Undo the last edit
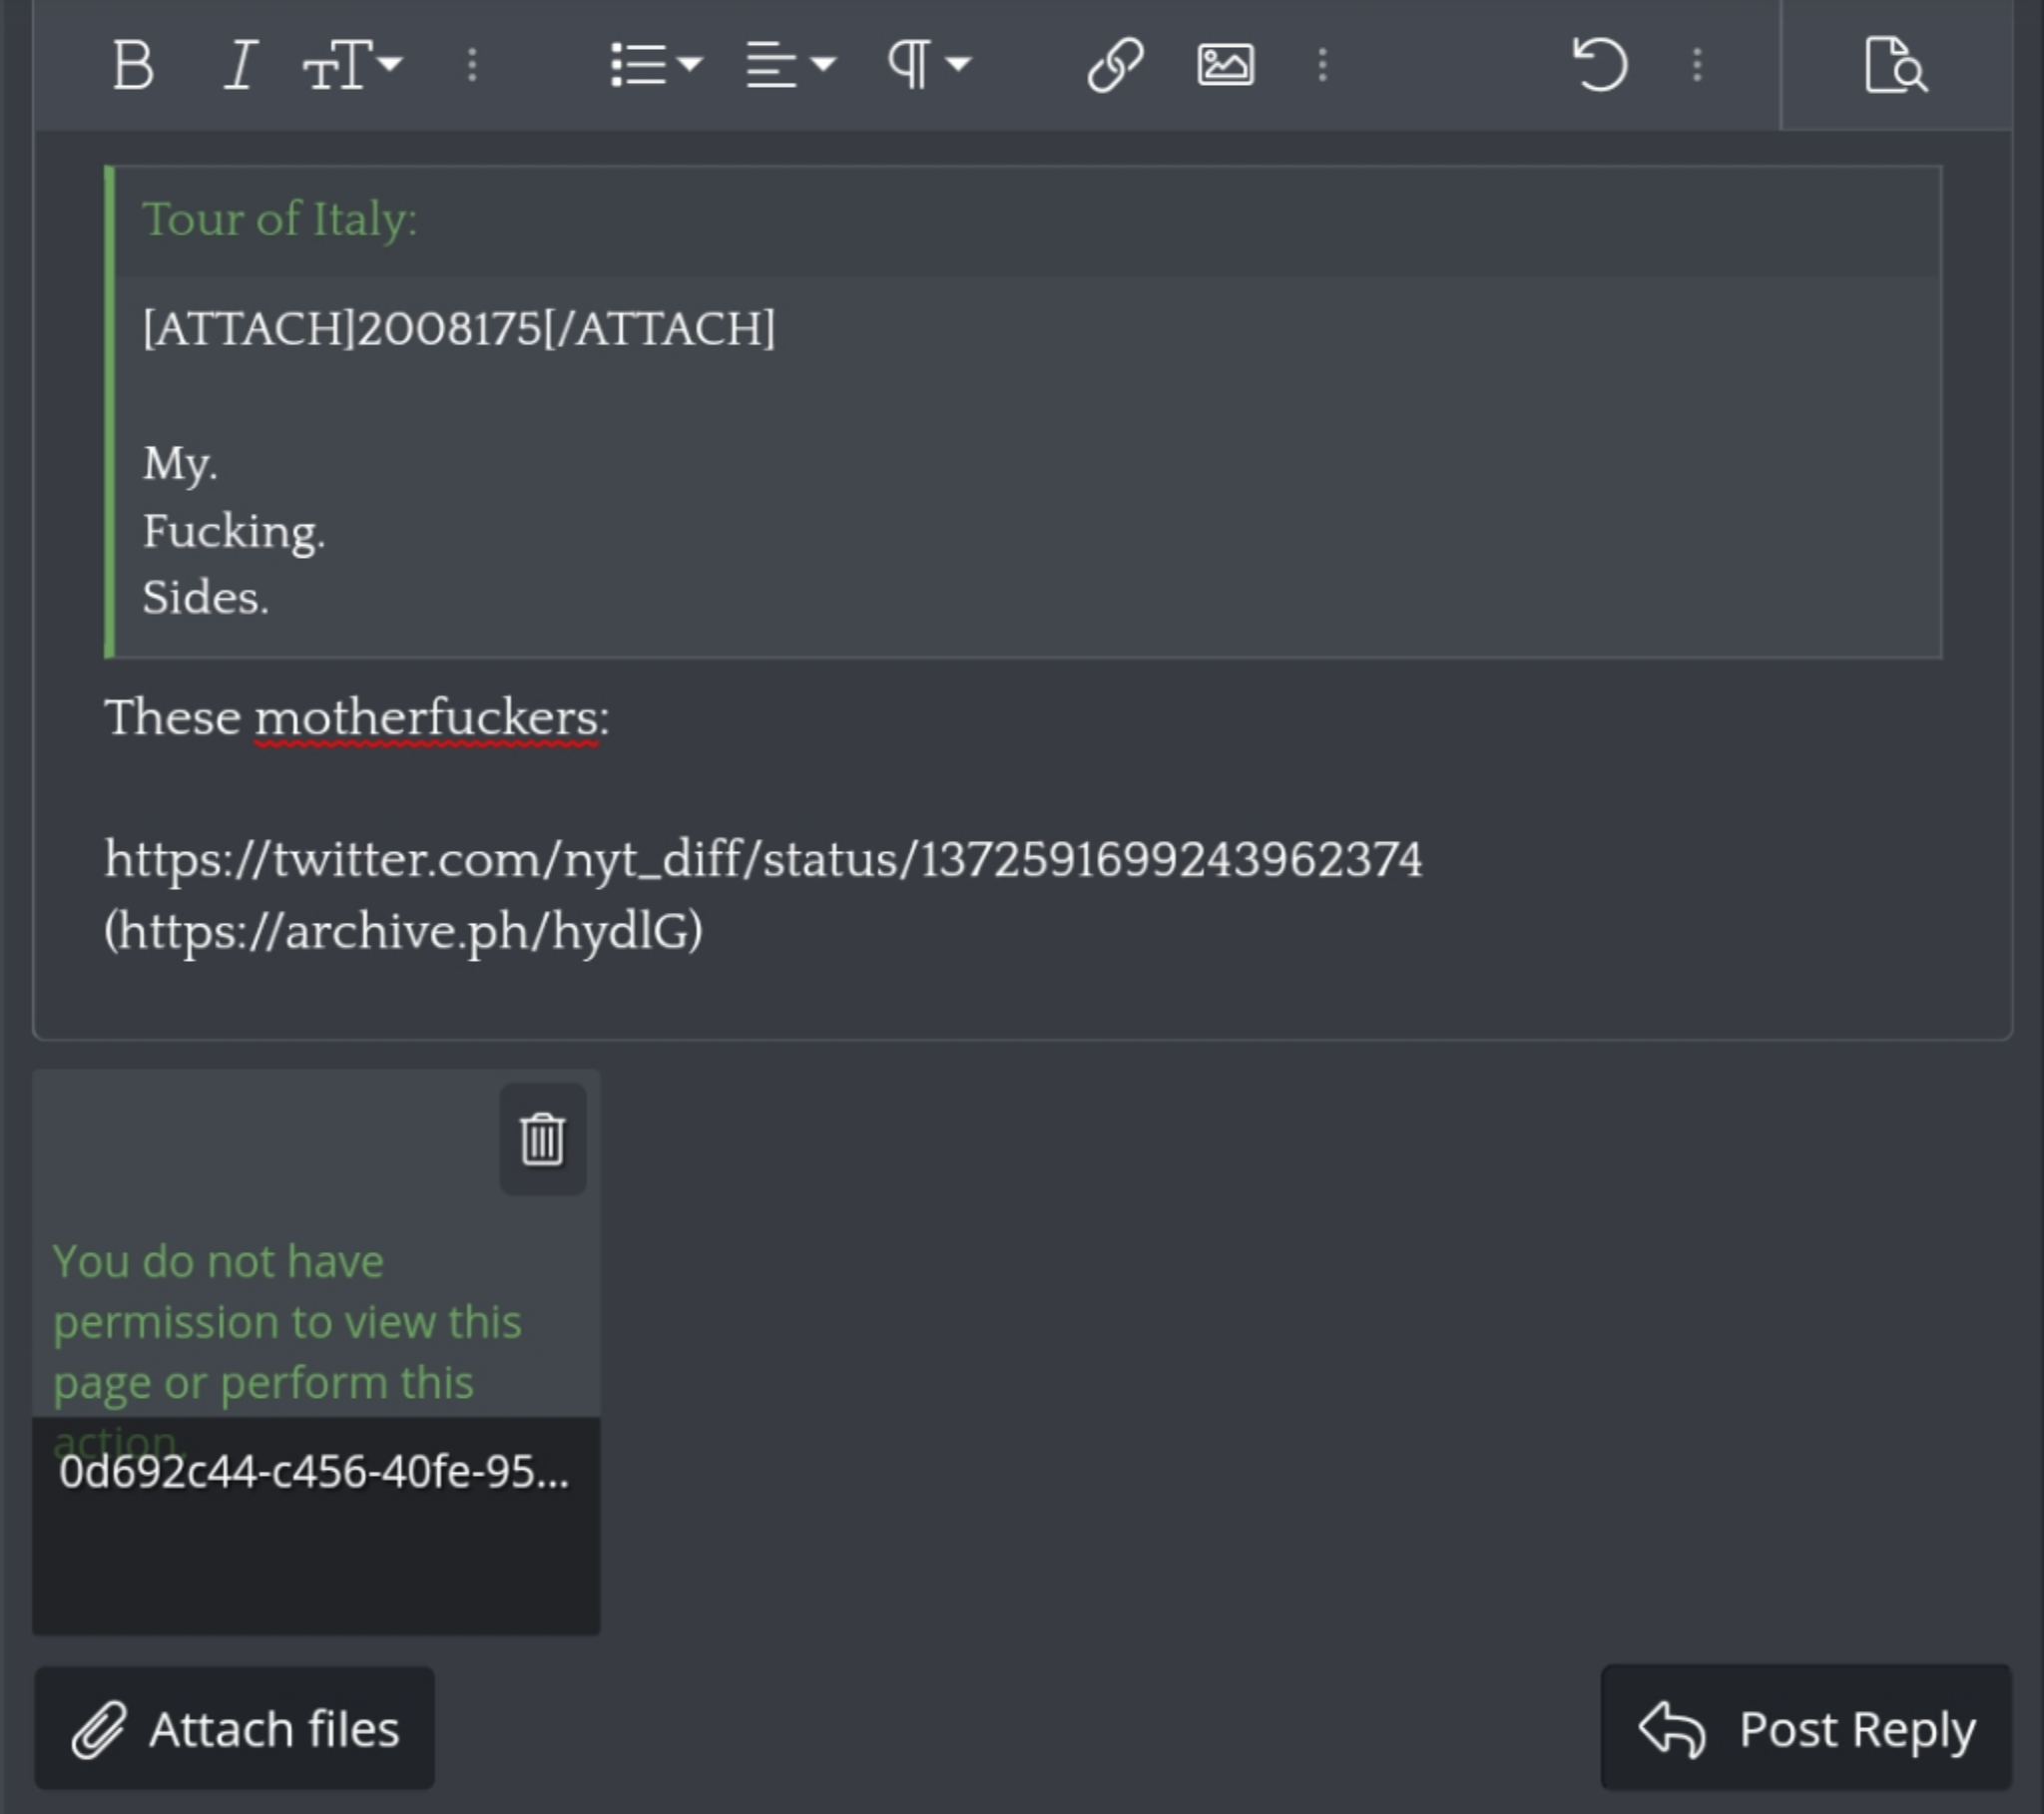 point(1600,66)
